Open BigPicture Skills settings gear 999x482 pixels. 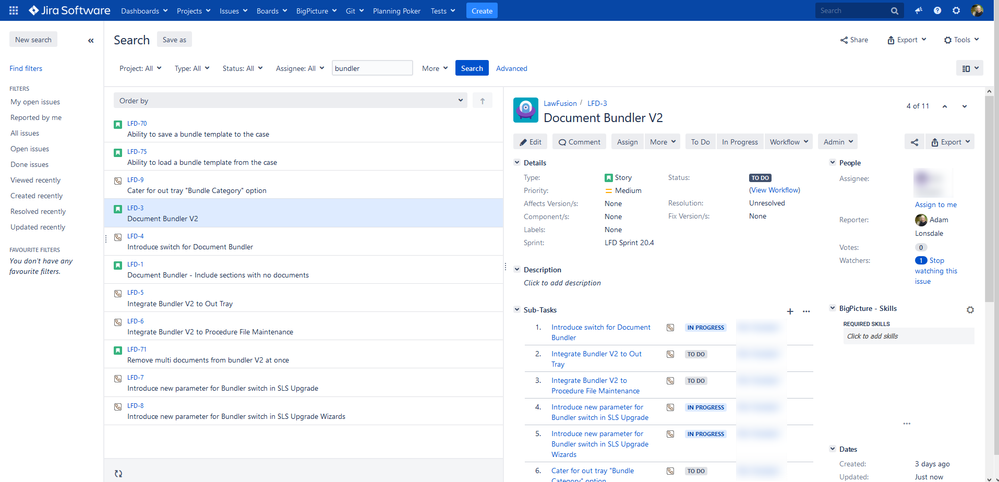coord(970,309)
